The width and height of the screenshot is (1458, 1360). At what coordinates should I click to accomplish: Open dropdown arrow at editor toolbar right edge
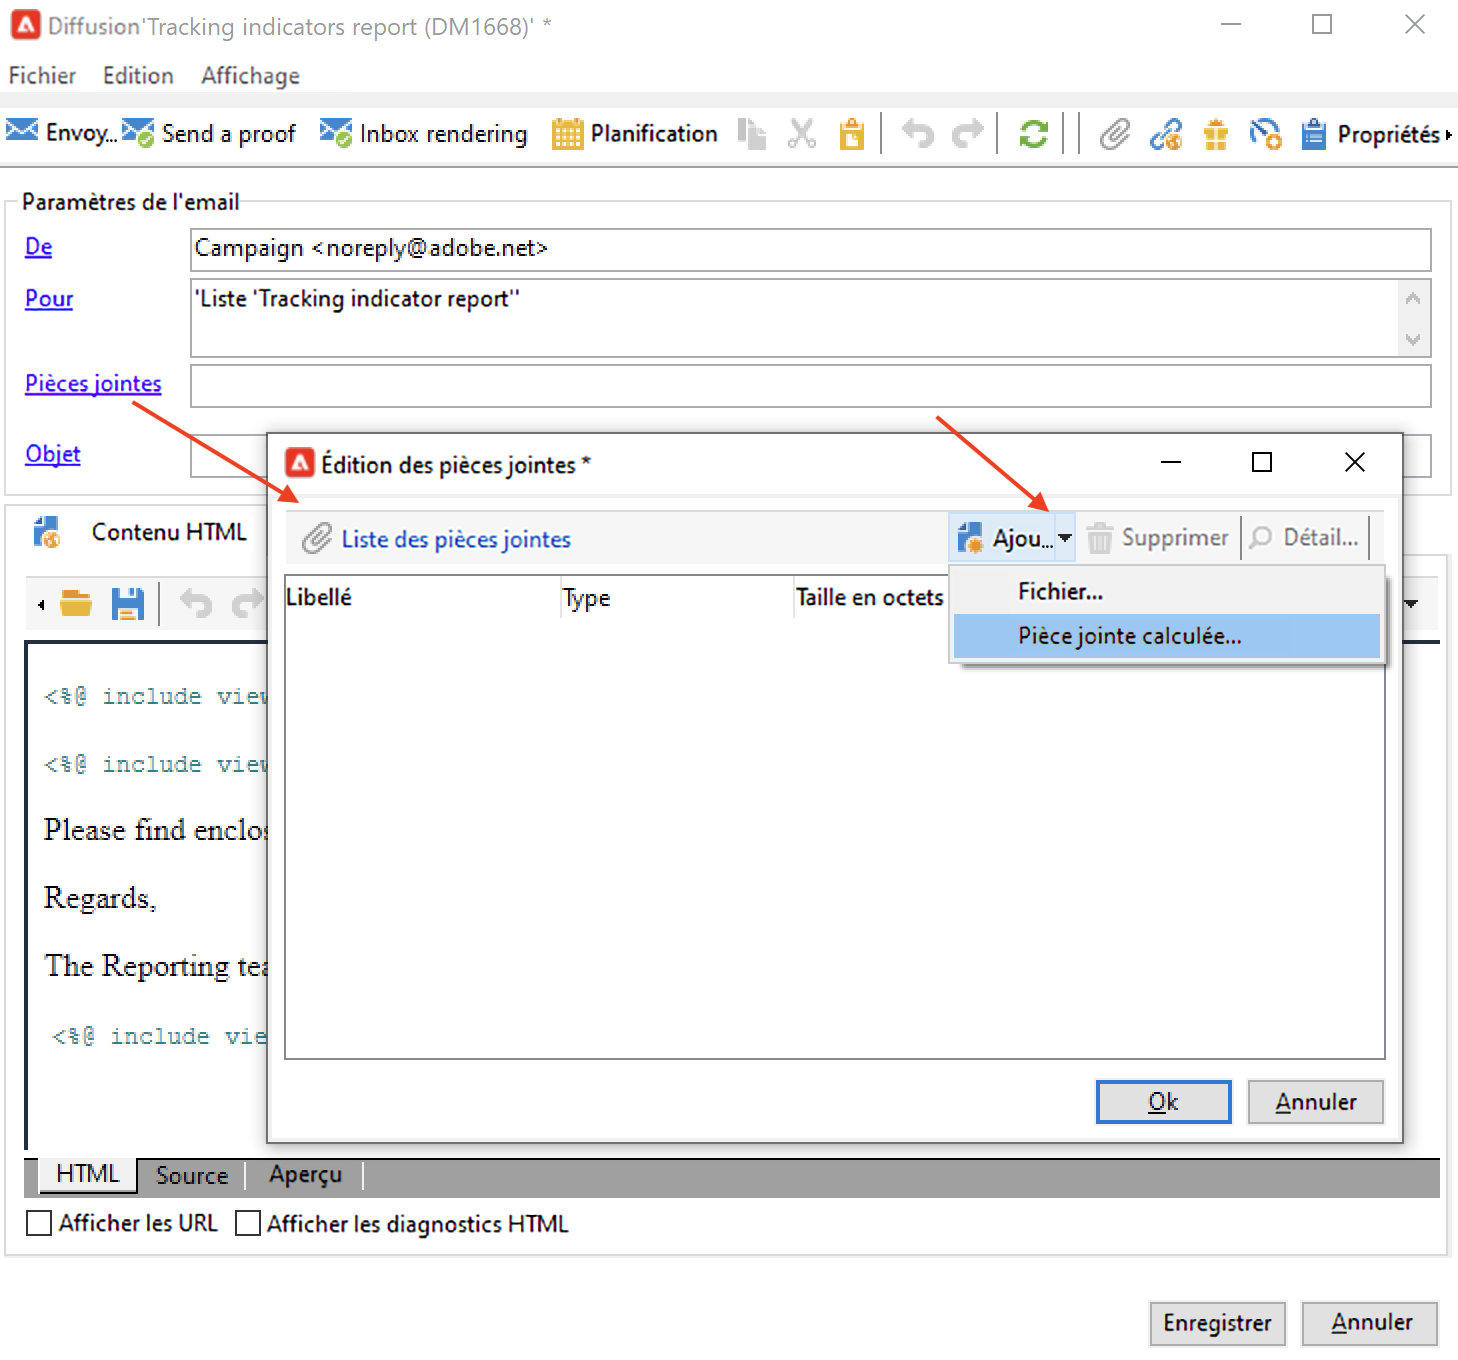1412,603
